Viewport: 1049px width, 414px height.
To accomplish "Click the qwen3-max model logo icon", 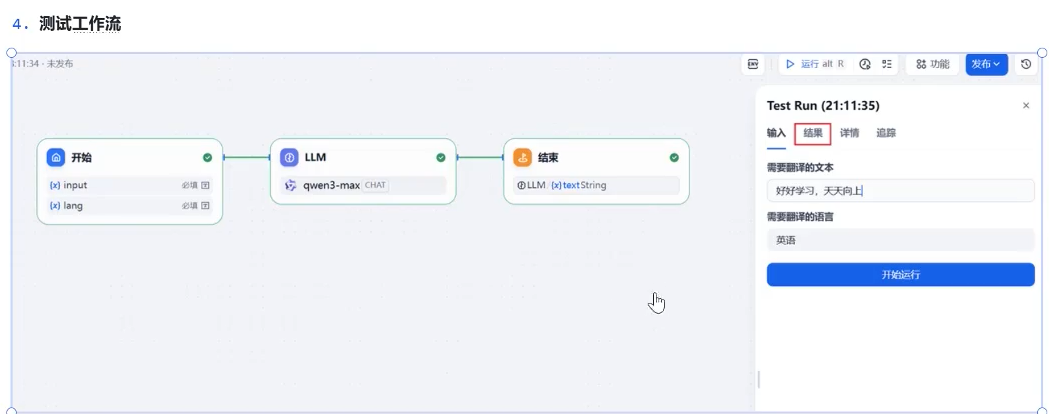I will [x=290, y=185].
